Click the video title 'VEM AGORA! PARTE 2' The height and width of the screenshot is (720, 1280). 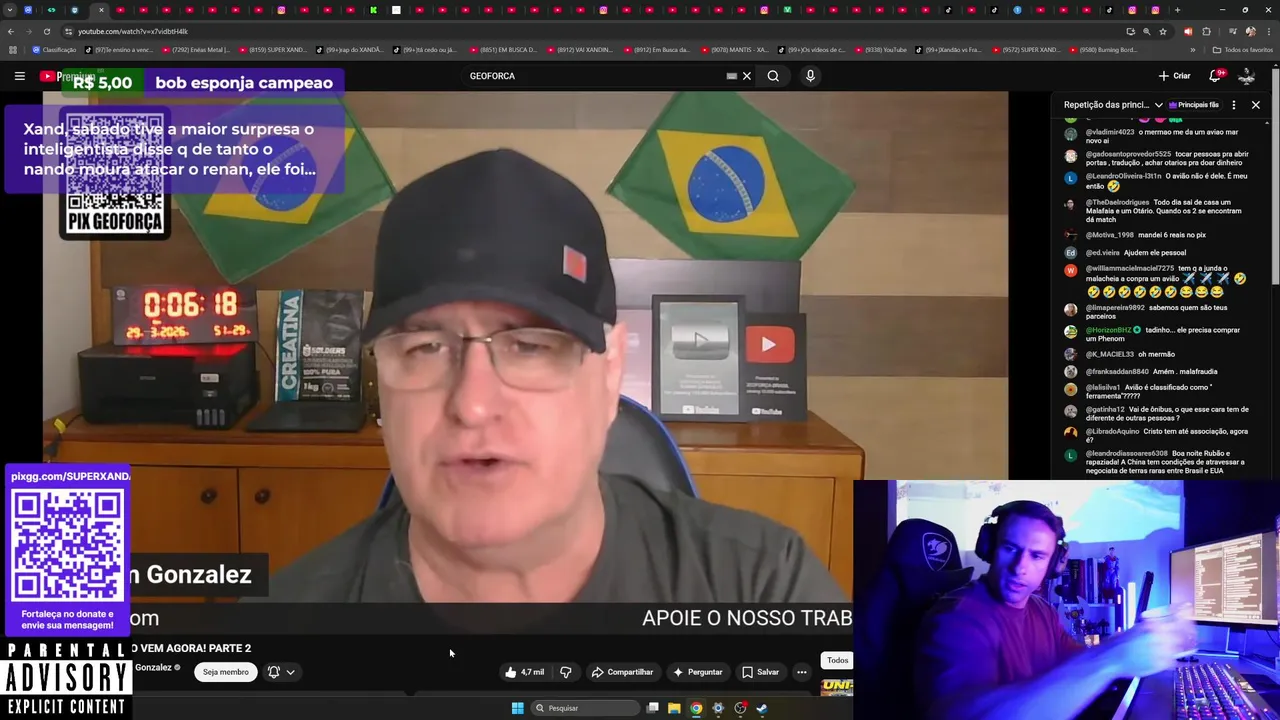[x=190, y=648]
